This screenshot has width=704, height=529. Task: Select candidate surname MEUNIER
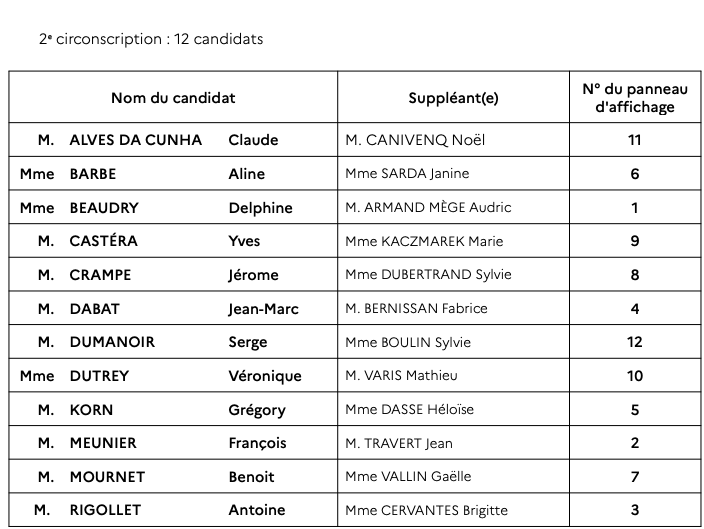point(103,443)
